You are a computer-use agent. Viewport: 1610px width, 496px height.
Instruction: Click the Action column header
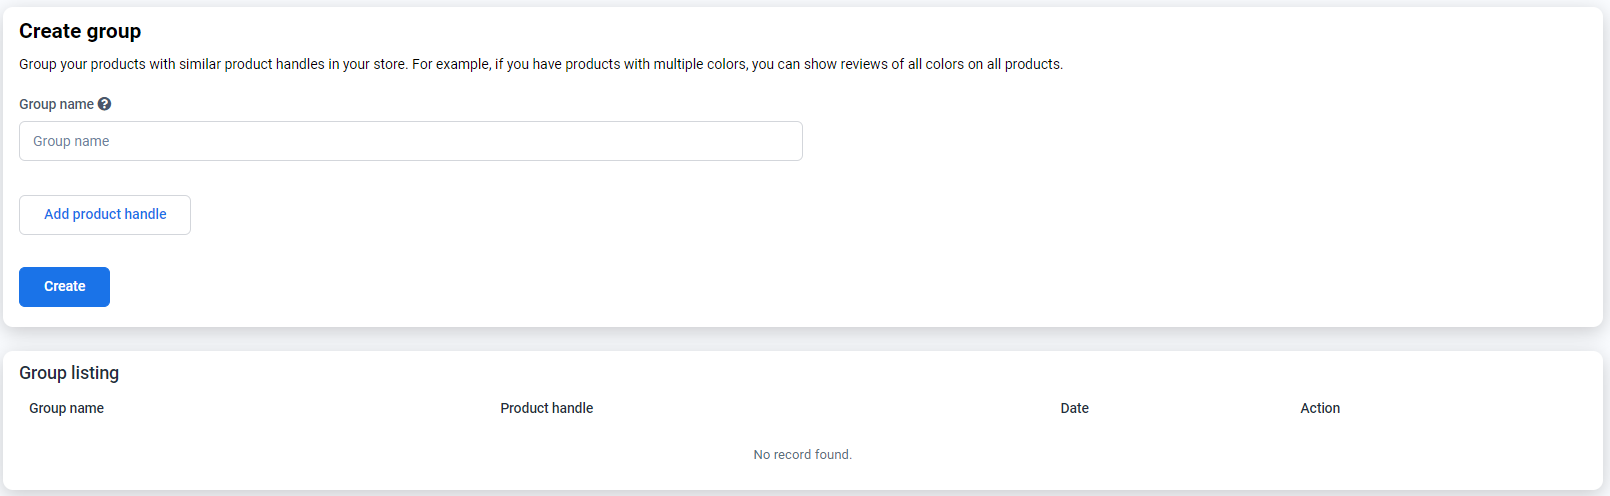pos(1319,408)
